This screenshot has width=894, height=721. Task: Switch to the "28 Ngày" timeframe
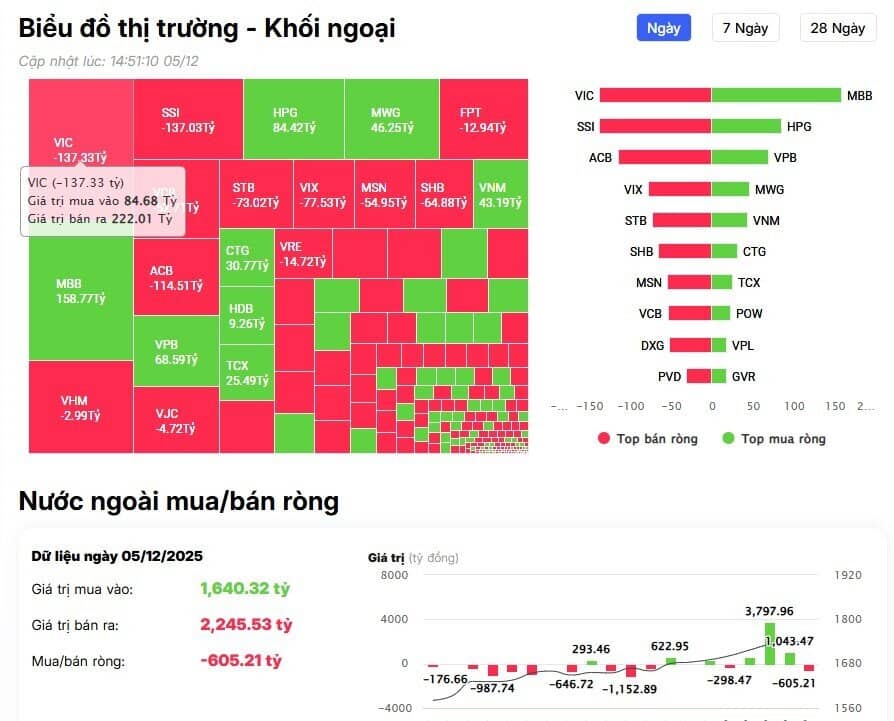pos(837,27)
